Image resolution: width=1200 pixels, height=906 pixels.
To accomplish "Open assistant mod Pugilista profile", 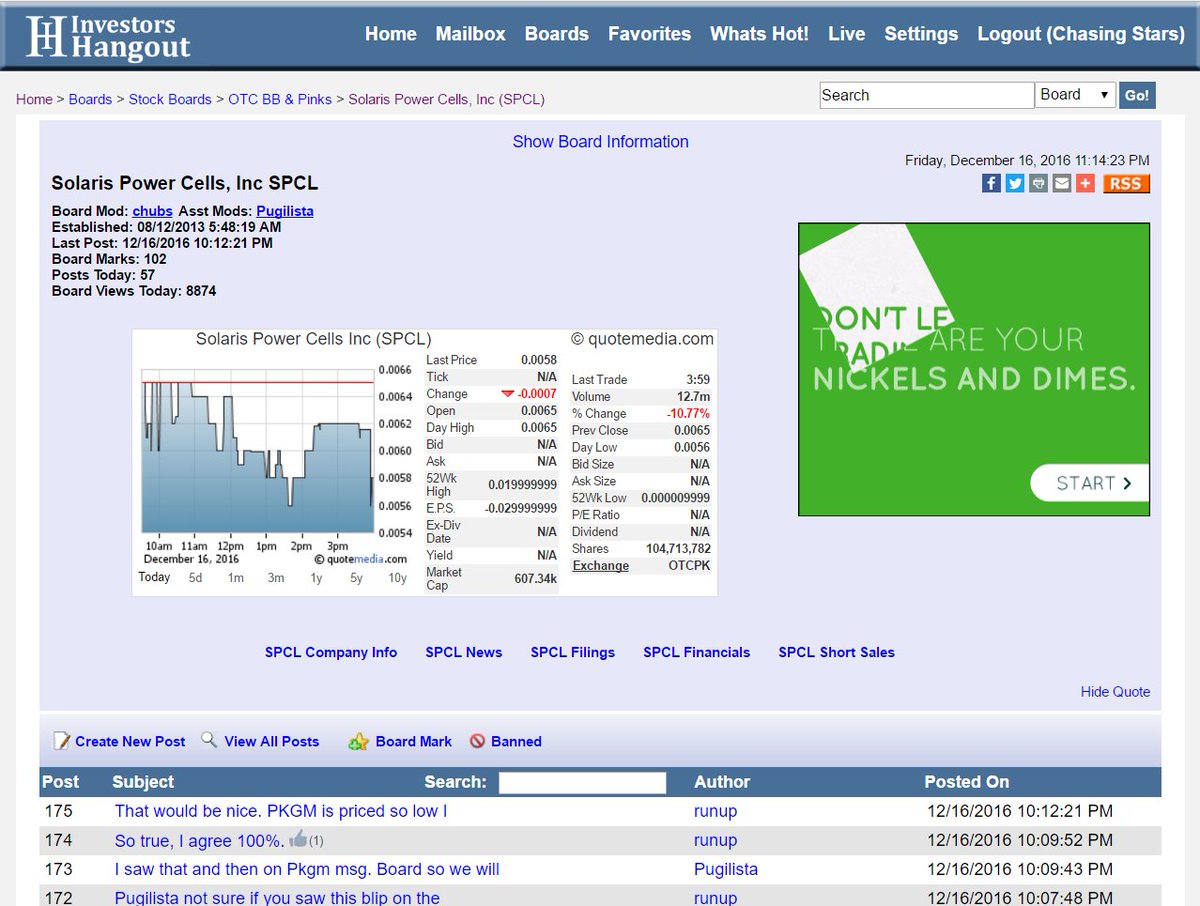I will 285,211.
